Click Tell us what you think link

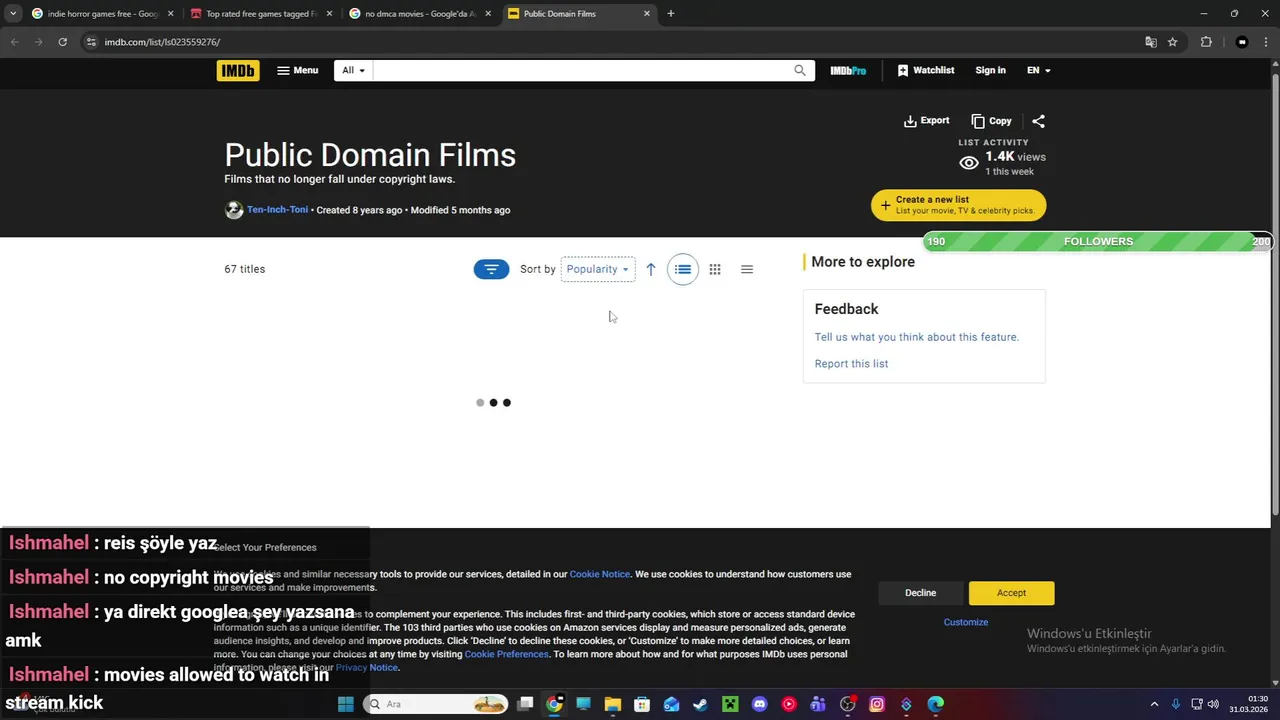(917, 337)
